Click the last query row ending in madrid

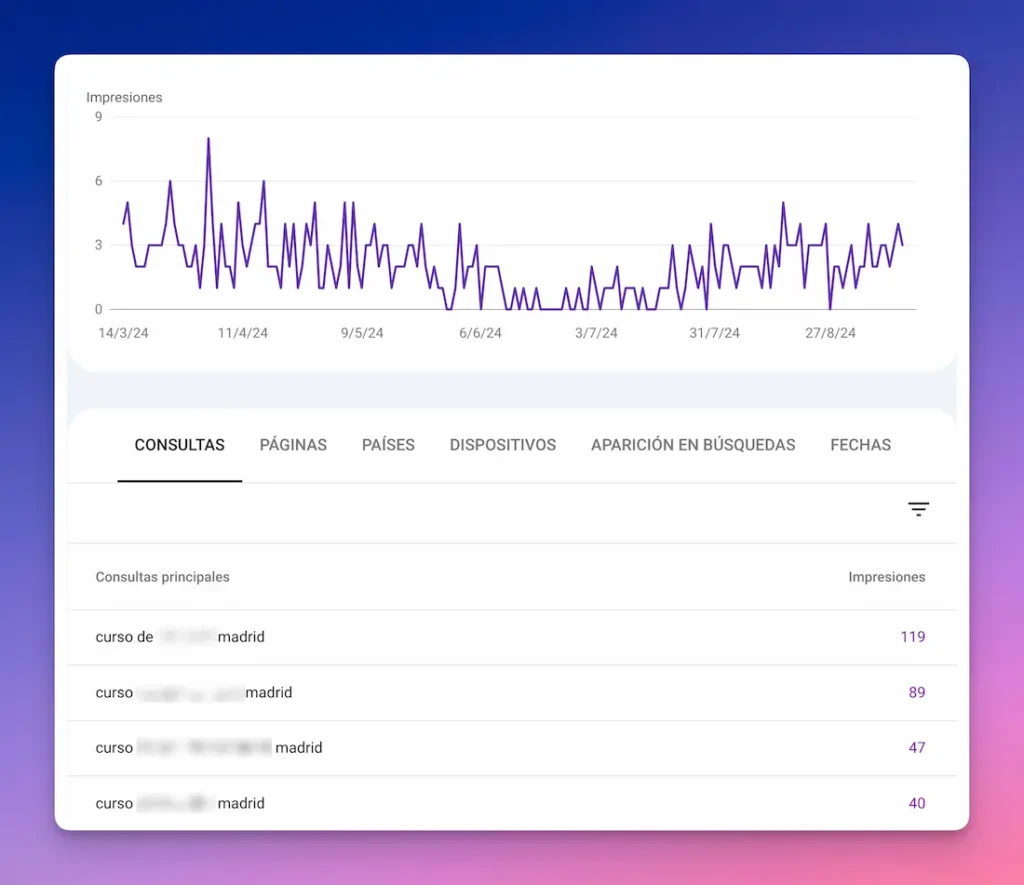pos(178,803)
